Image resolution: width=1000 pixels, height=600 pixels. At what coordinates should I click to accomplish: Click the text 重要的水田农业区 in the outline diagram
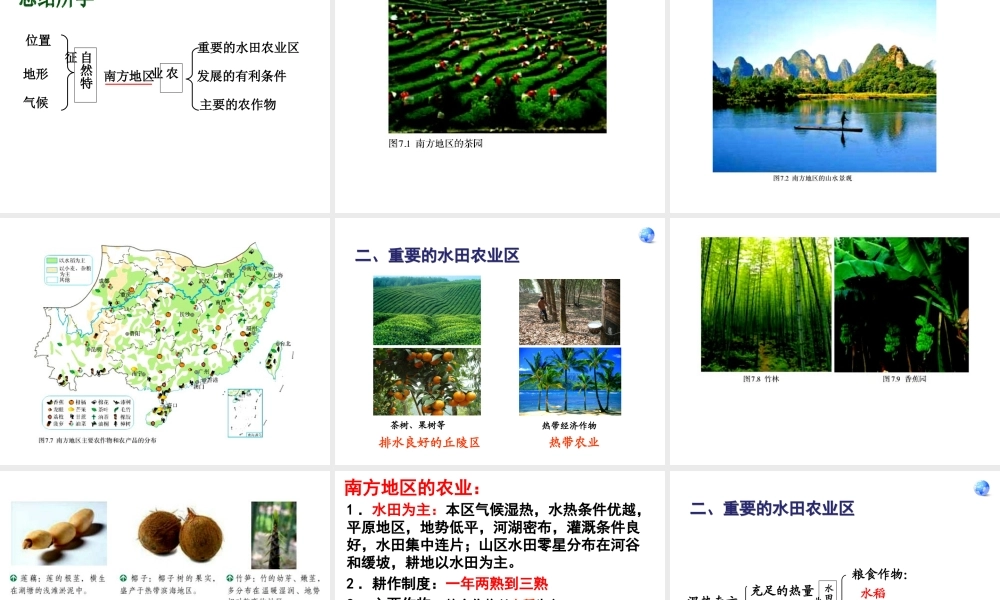click(x=248, y=48)
